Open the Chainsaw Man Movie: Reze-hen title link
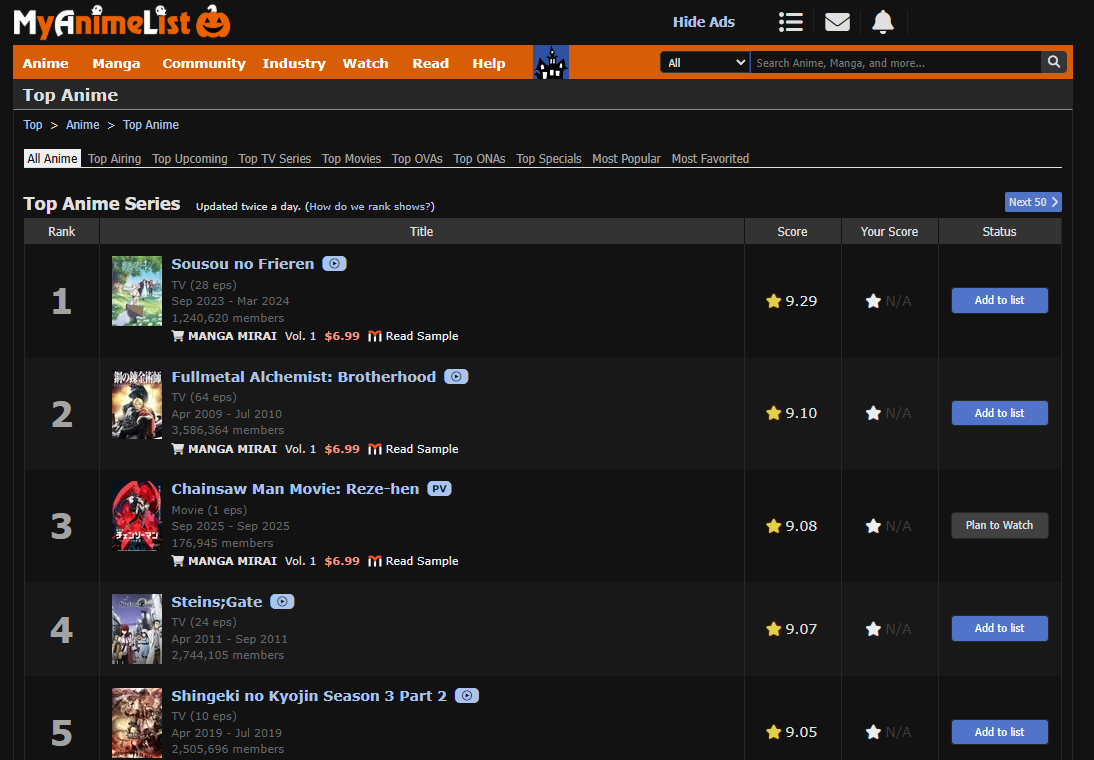 click(x=295, y=489)
